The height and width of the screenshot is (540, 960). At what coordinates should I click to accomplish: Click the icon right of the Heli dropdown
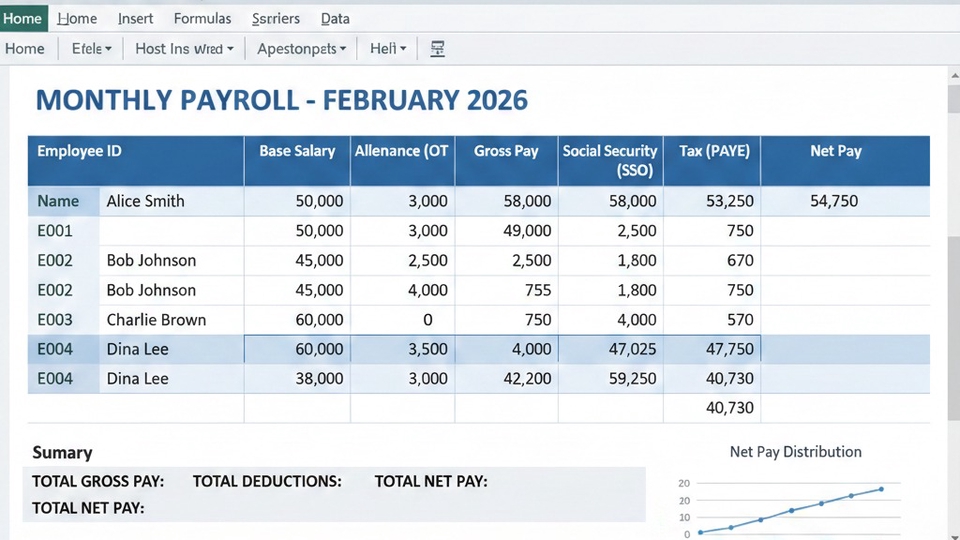click(x=437, y=48)
